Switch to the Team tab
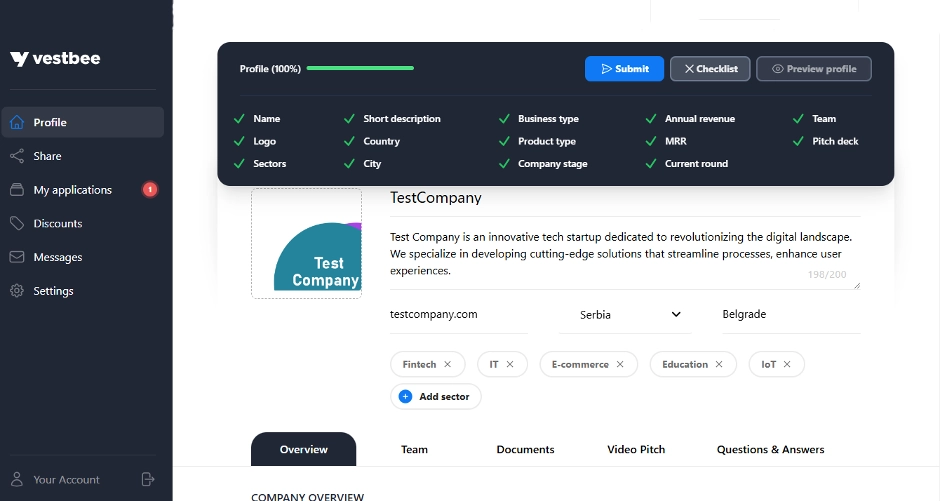 coord(415,449)
